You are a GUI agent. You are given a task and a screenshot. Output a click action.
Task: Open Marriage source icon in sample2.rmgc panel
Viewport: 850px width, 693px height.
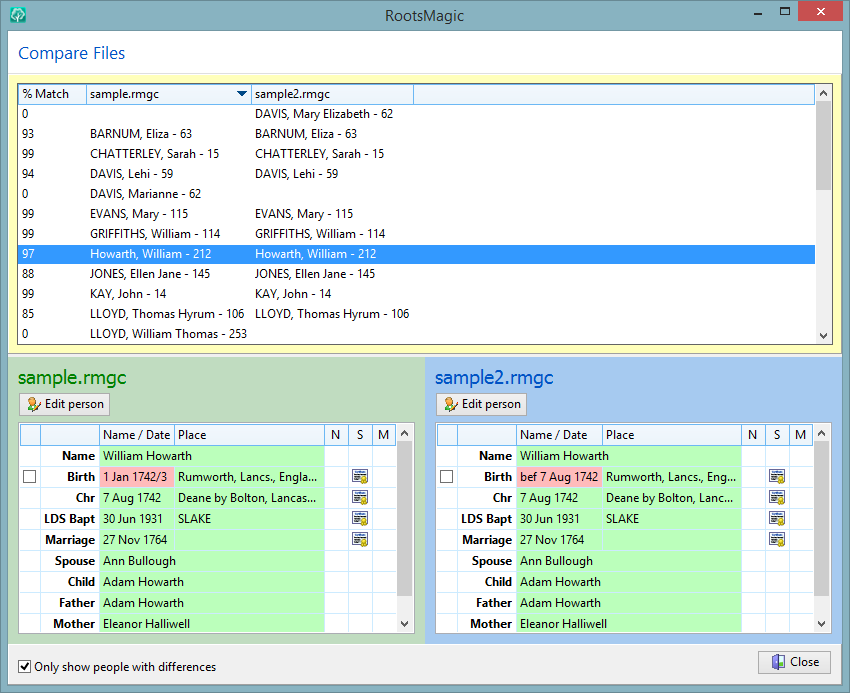777,540
